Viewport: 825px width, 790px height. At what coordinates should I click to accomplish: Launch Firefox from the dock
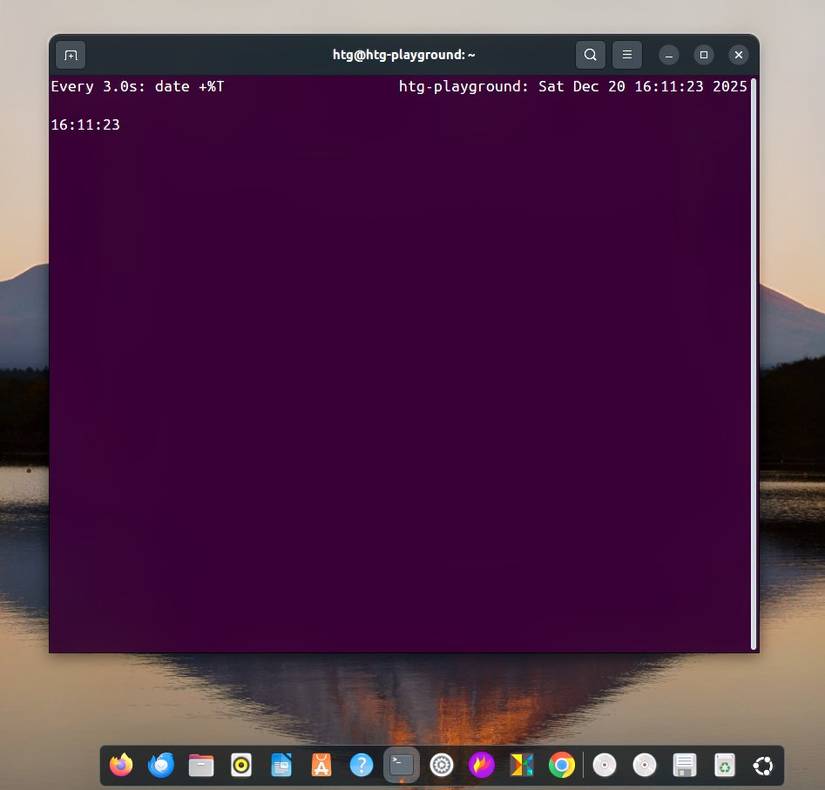click(120, 765)
